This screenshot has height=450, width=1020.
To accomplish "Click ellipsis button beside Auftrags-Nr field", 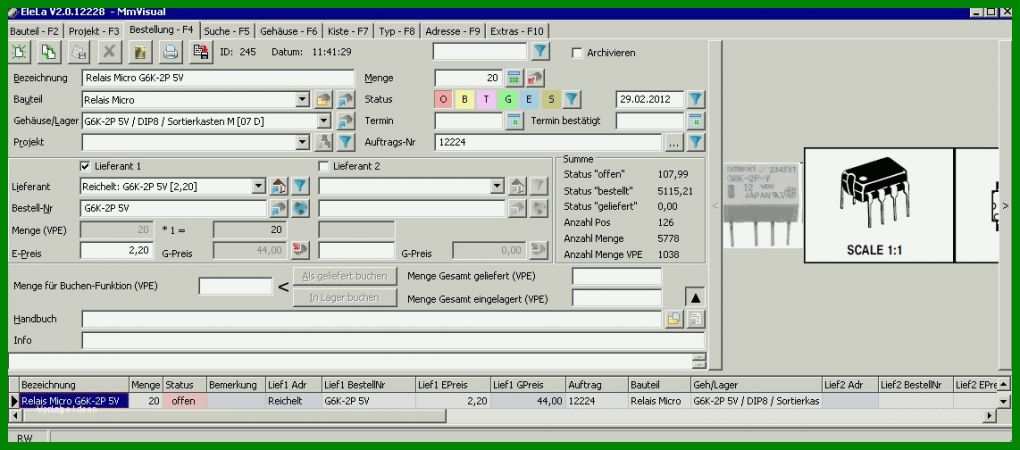I will coord(674,142).
